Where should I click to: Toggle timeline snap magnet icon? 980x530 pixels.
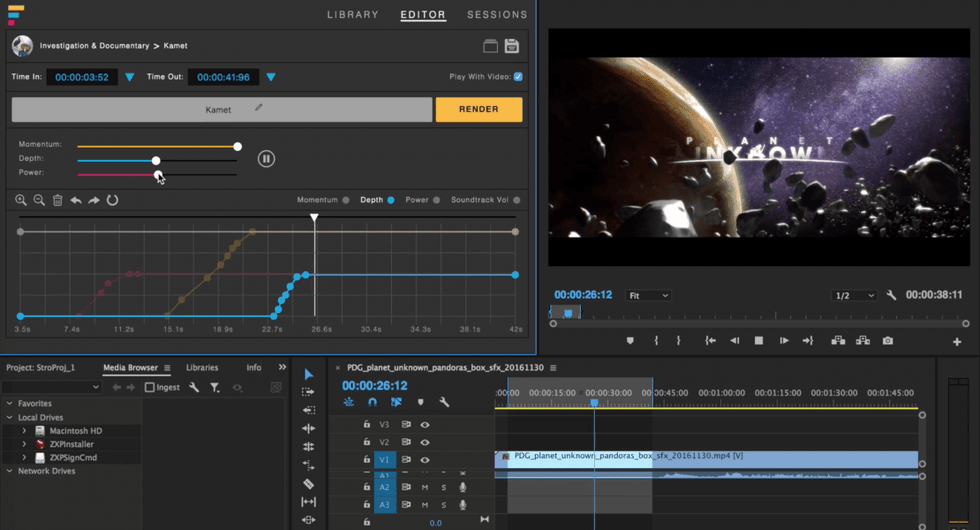tap(372, 402)
